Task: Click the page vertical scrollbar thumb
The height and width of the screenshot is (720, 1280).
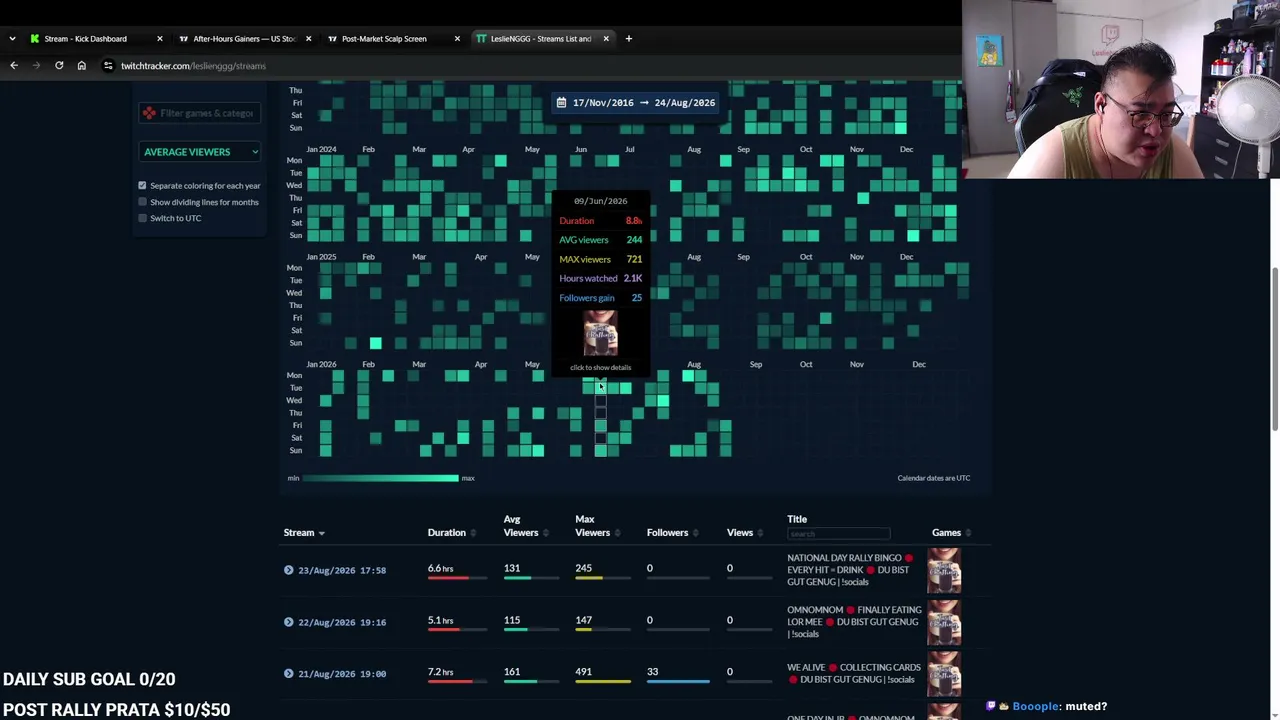Action: pyautogui.click(x=1275, y=350)
